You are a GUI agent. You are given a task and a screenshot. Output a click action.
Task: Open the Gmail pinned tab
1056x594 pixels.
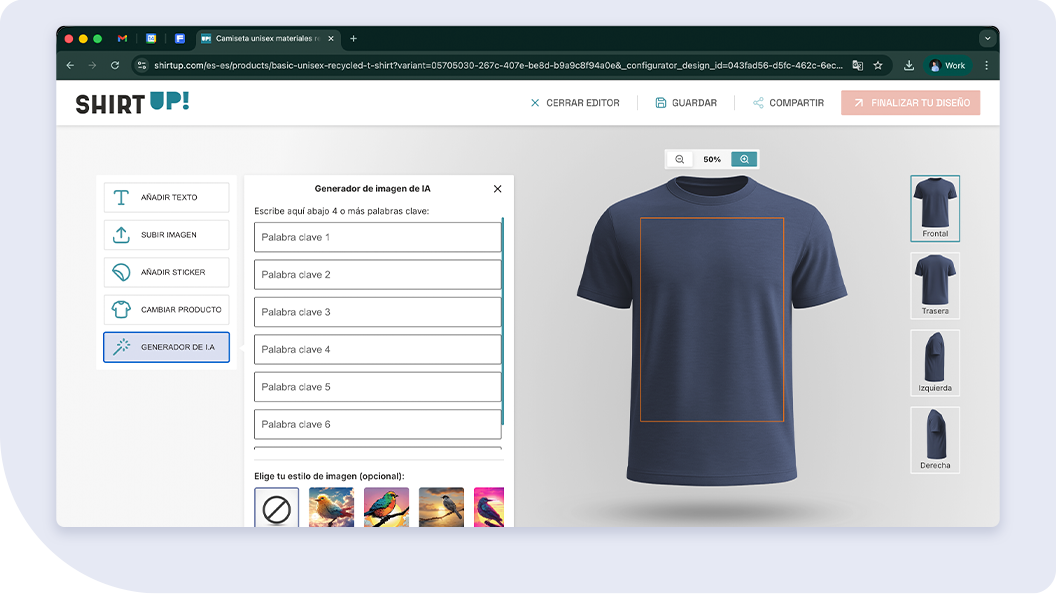[x=123, y=38]
